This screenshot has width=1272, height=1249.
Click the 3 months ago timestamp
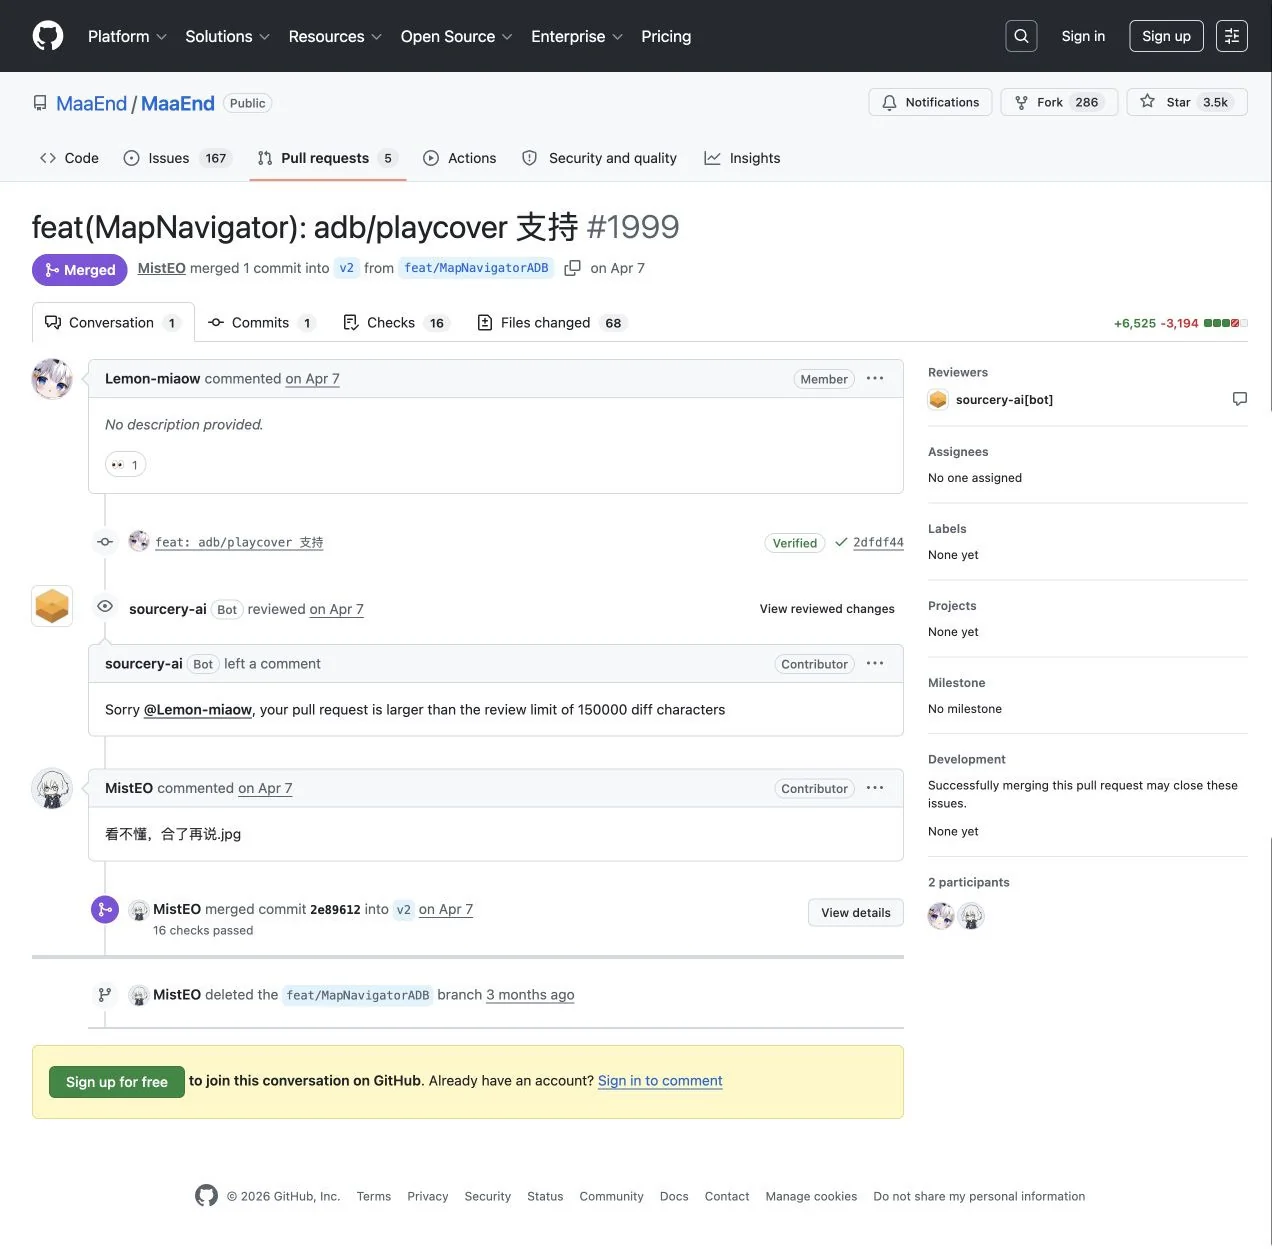click(x=530, y=995)
